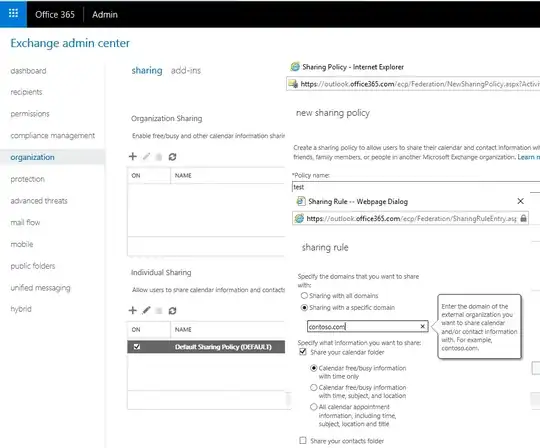Image resolution: width=540 pixels, height=448 pixels.
Task: Click the ON column header under Organization Sharing
Action: [149, 175]
